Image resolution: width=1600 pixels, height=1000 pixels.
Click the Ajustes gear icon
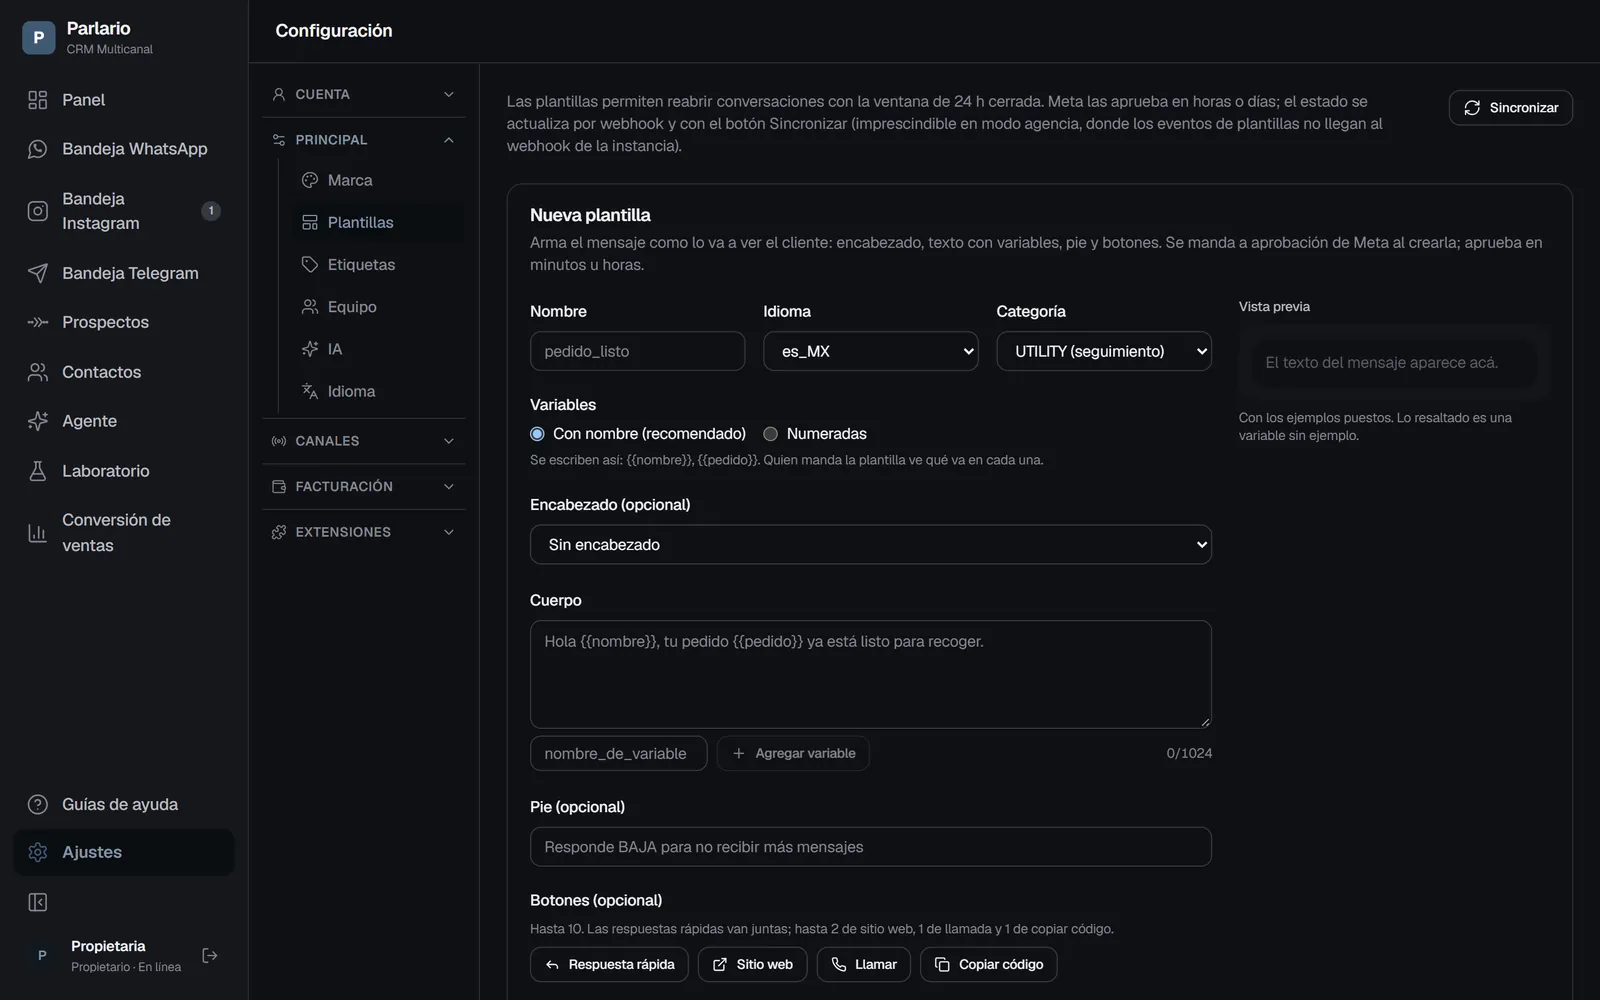click(38, 852)
